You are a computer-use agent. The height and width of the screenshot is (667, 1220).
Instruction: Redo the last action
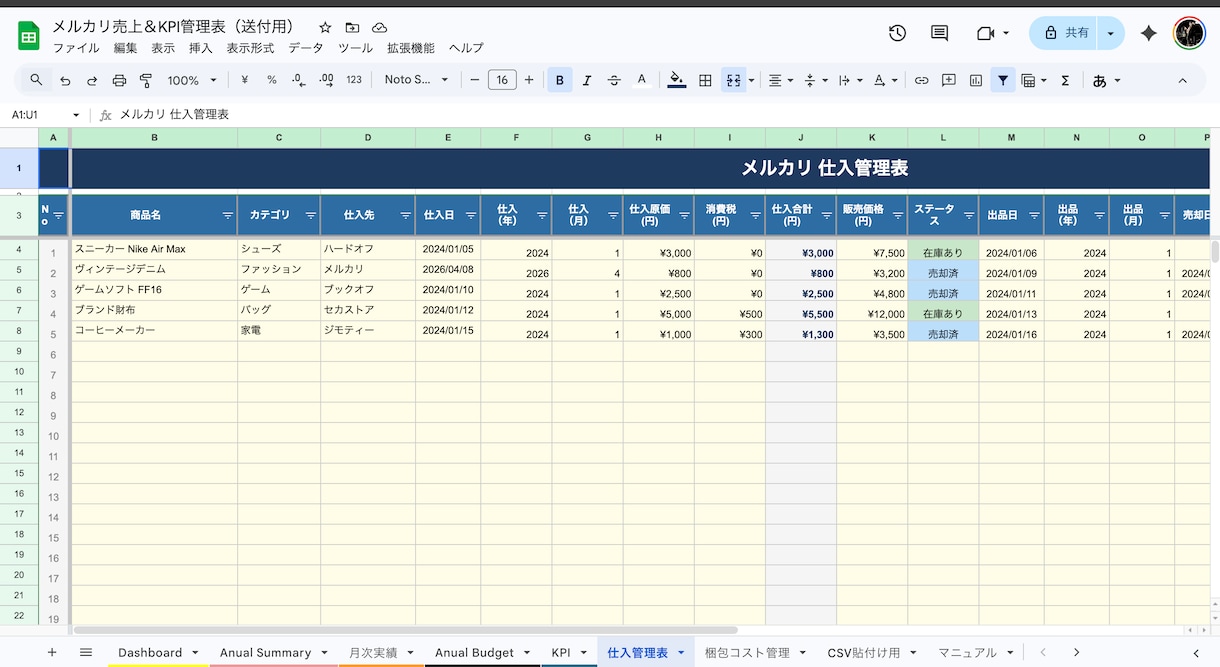tap(92, 80)
